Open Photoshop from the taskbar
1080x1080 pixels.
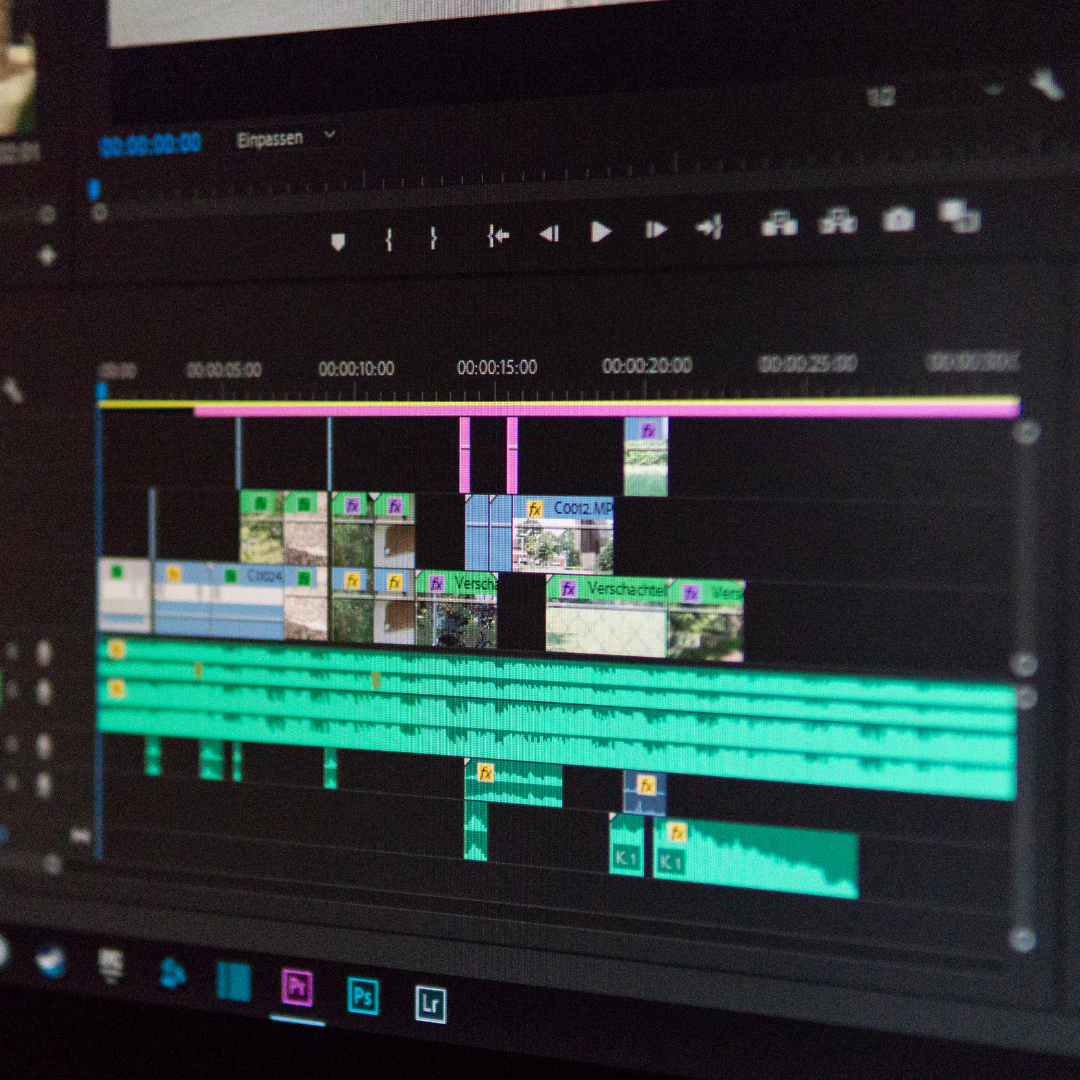pyautogui.click(x=363, y=995)
